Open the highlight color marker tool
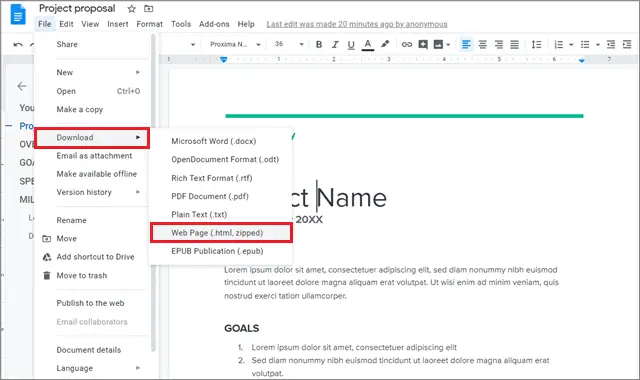Screen dimensions: 640x380 pos(385,44)
